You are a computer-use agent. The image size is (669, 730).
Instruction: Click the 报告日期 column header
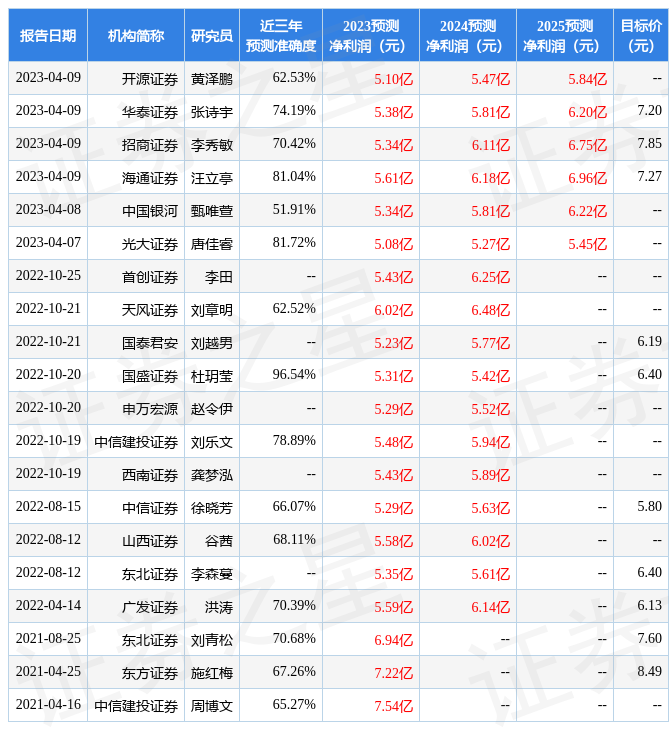coord(48,35)
